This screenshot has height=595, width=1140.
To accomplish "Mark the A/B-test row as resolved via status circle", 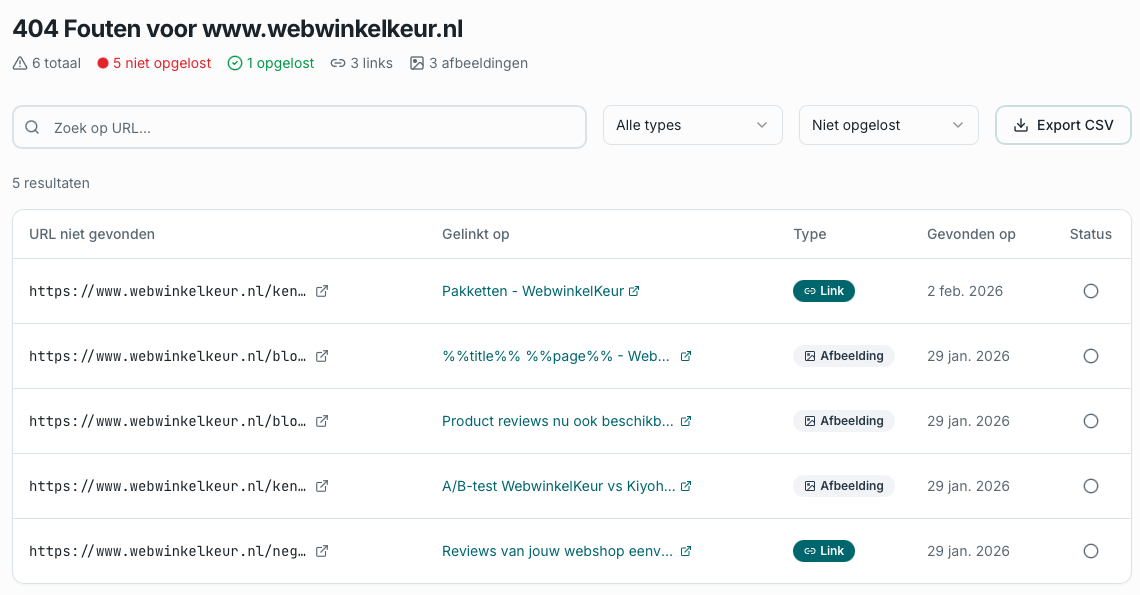I will 1090,486.
